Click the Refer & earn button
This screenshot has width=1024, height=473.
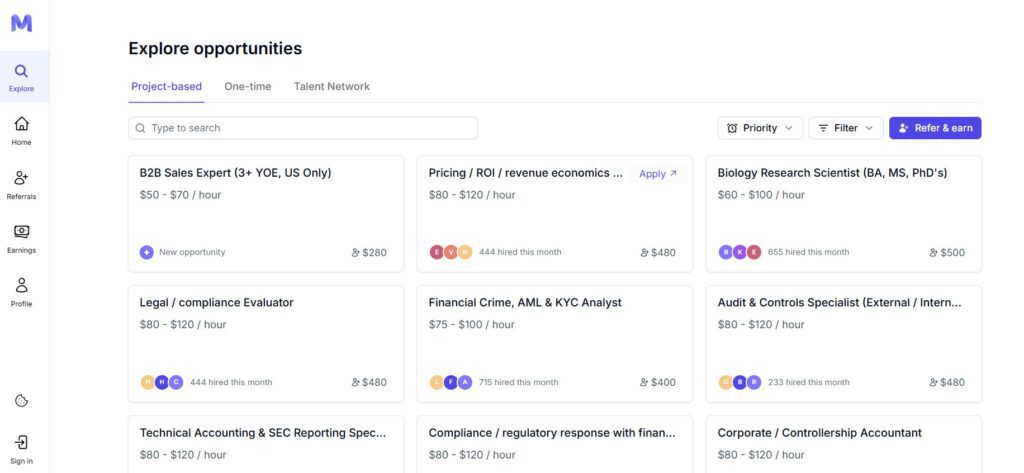[935, 128]
